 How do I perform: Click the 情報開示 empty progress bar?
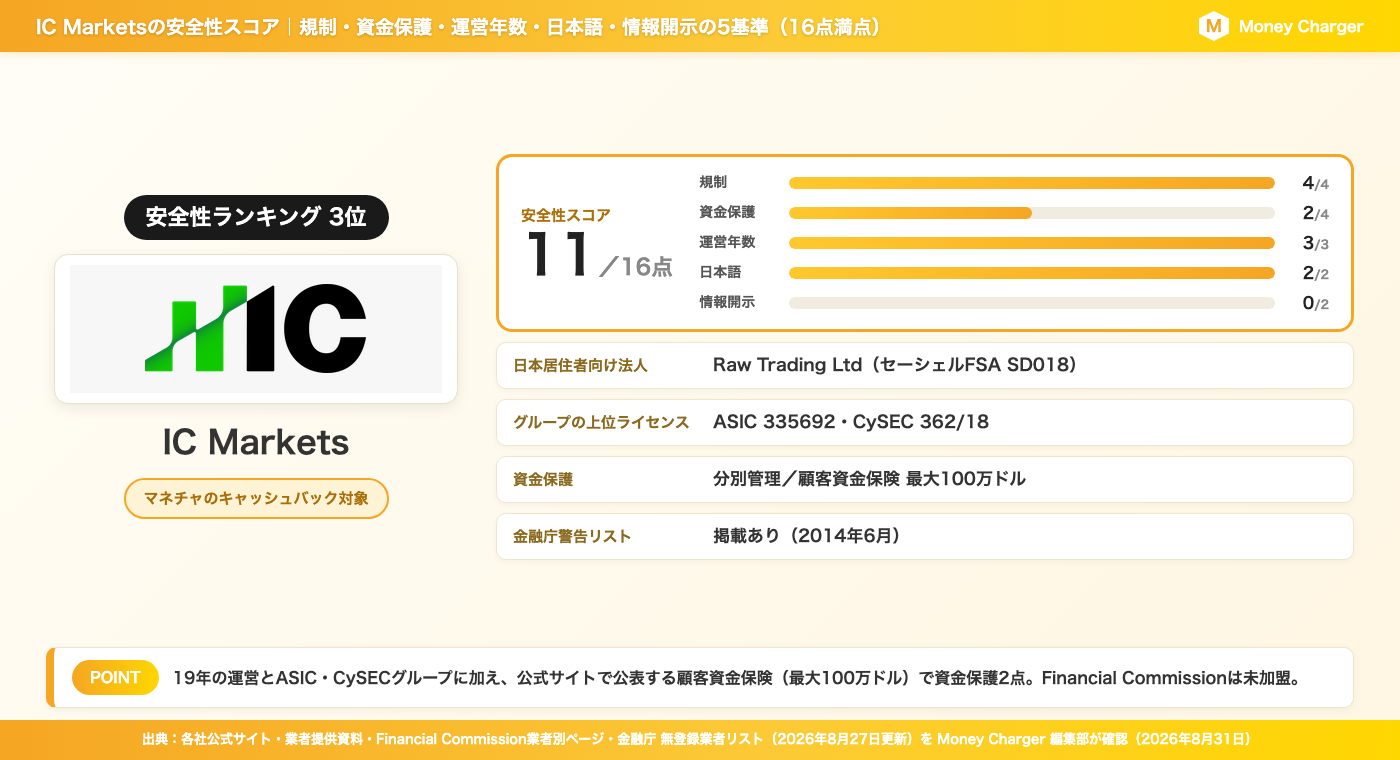coord(1032,303)
